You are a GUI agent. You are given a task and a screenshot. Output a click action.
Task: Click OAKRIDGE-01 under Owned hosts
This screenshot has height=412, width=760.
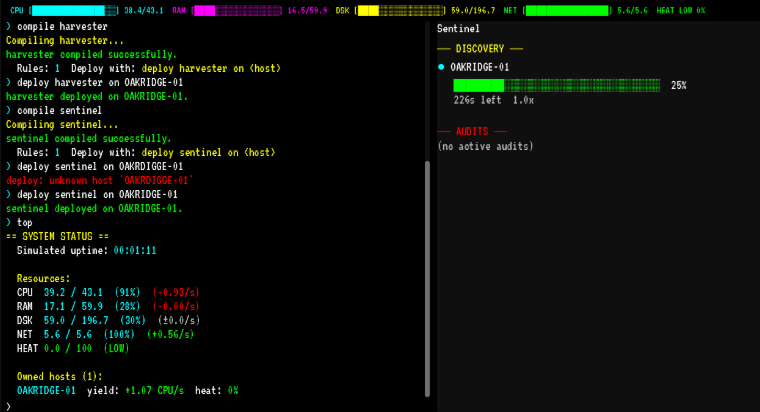pyautogui.click(x=46, y=391)
